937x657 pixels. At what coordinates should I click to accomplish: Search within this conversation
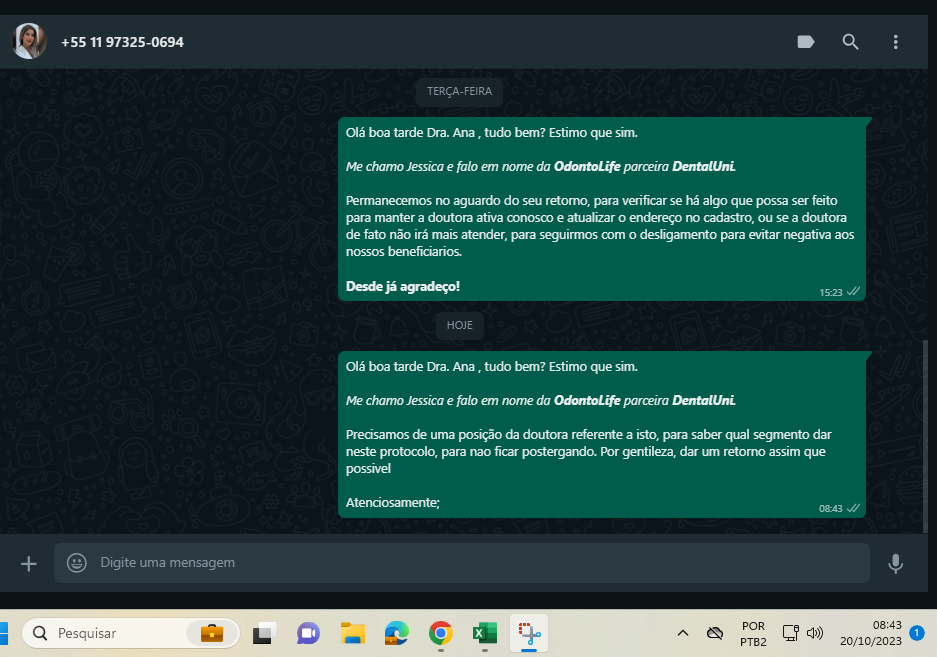850,42
